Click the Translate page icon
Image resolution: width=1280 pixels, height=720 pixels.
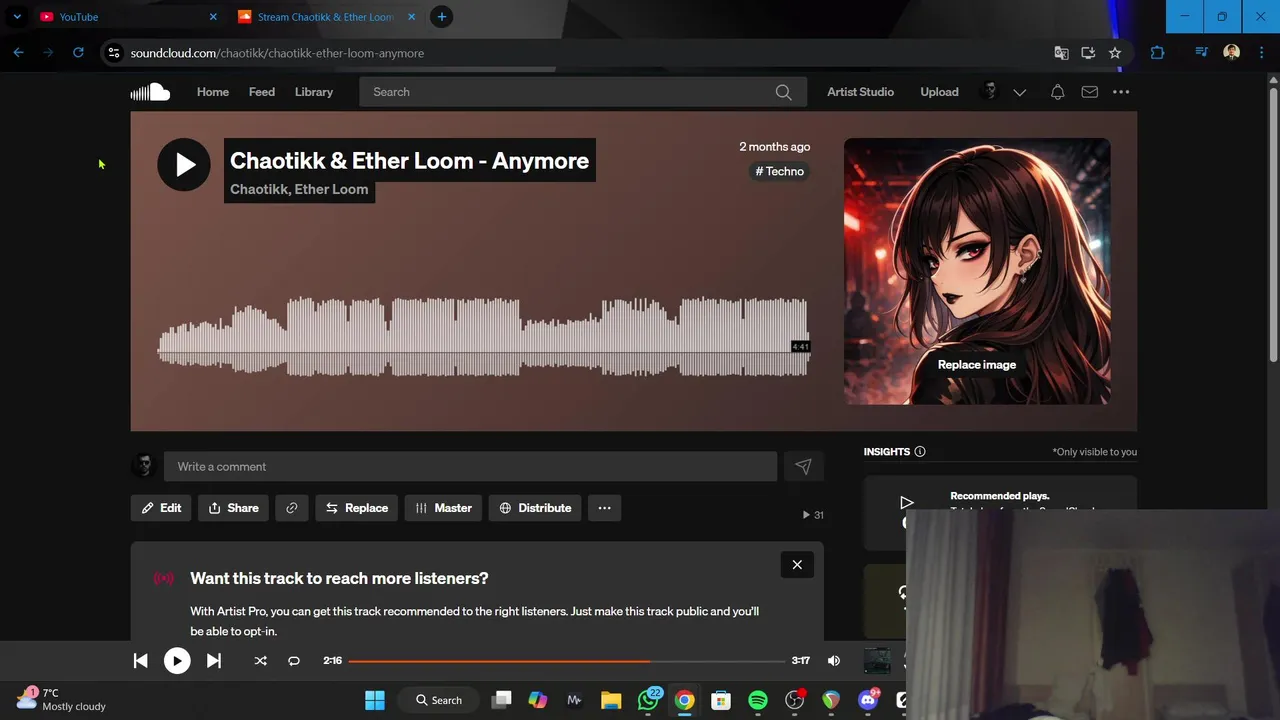pyautogui.click(x=1061, y=53)
